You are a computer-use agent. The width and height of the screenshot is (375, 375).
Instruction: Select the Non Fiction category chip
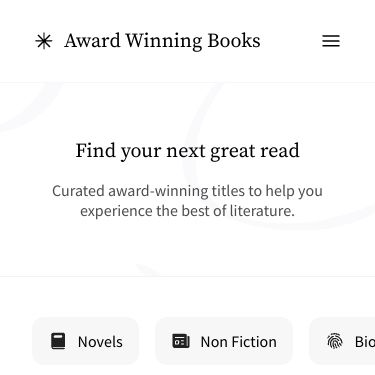(224, 341)
